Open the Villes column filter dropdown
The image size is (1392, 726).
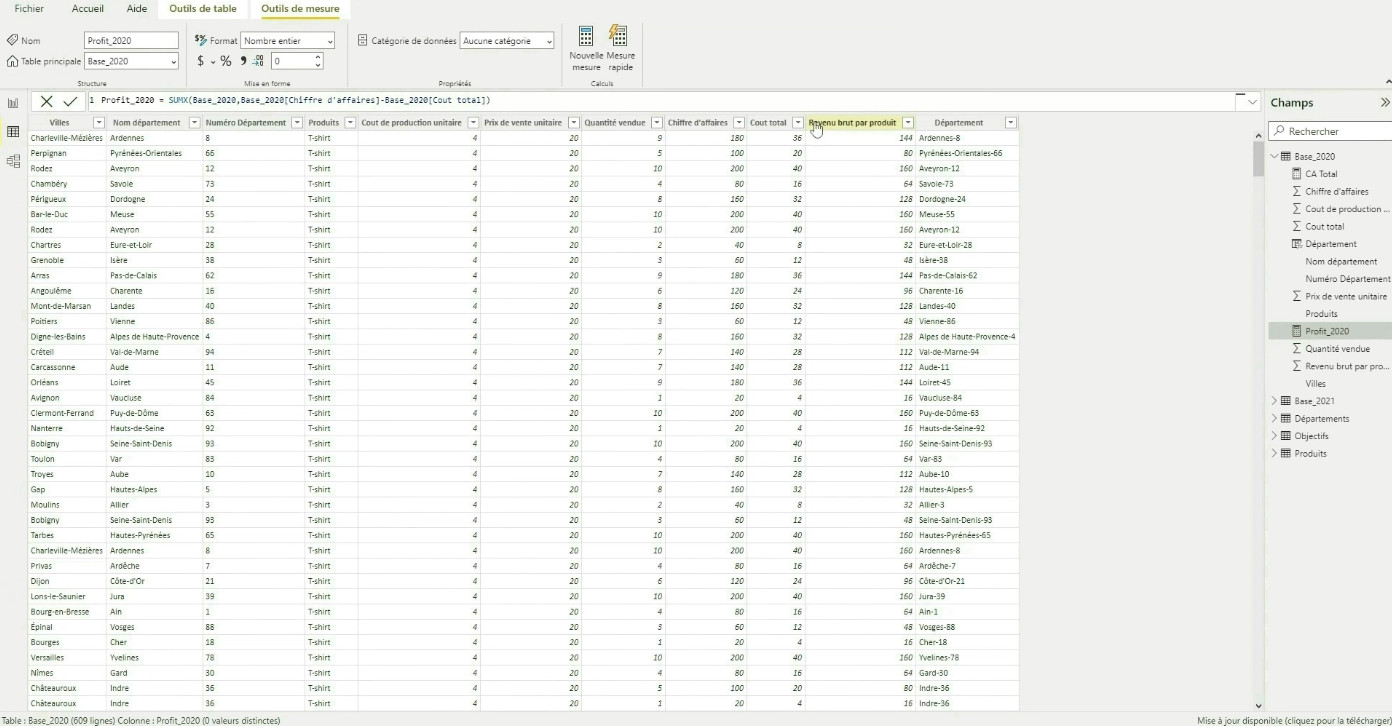pos(98,123)
